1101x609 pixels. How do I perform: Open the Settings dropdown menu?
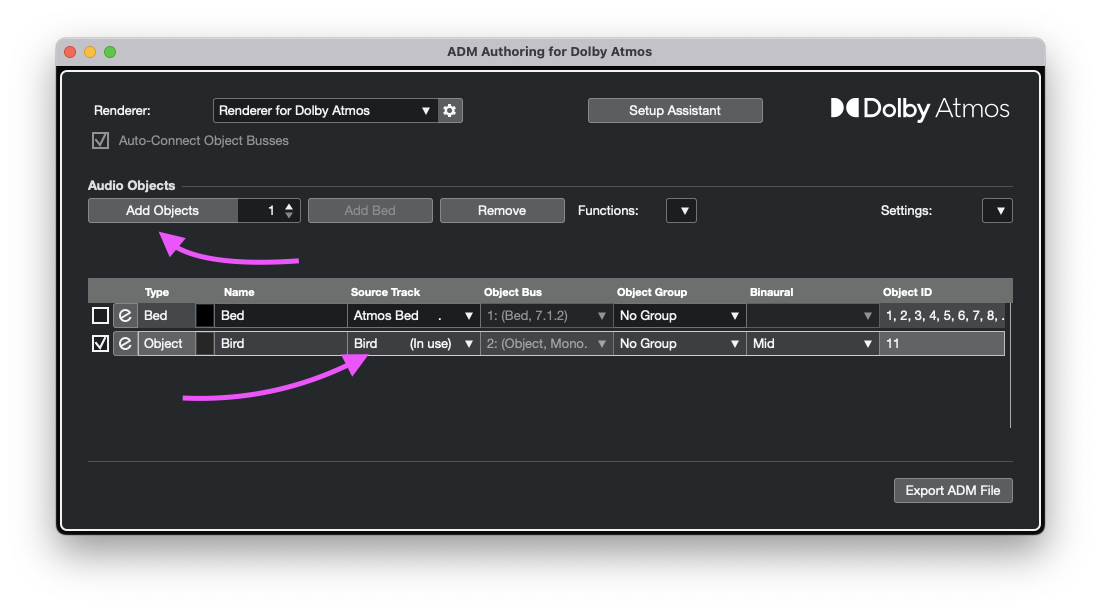click(997, 211)
